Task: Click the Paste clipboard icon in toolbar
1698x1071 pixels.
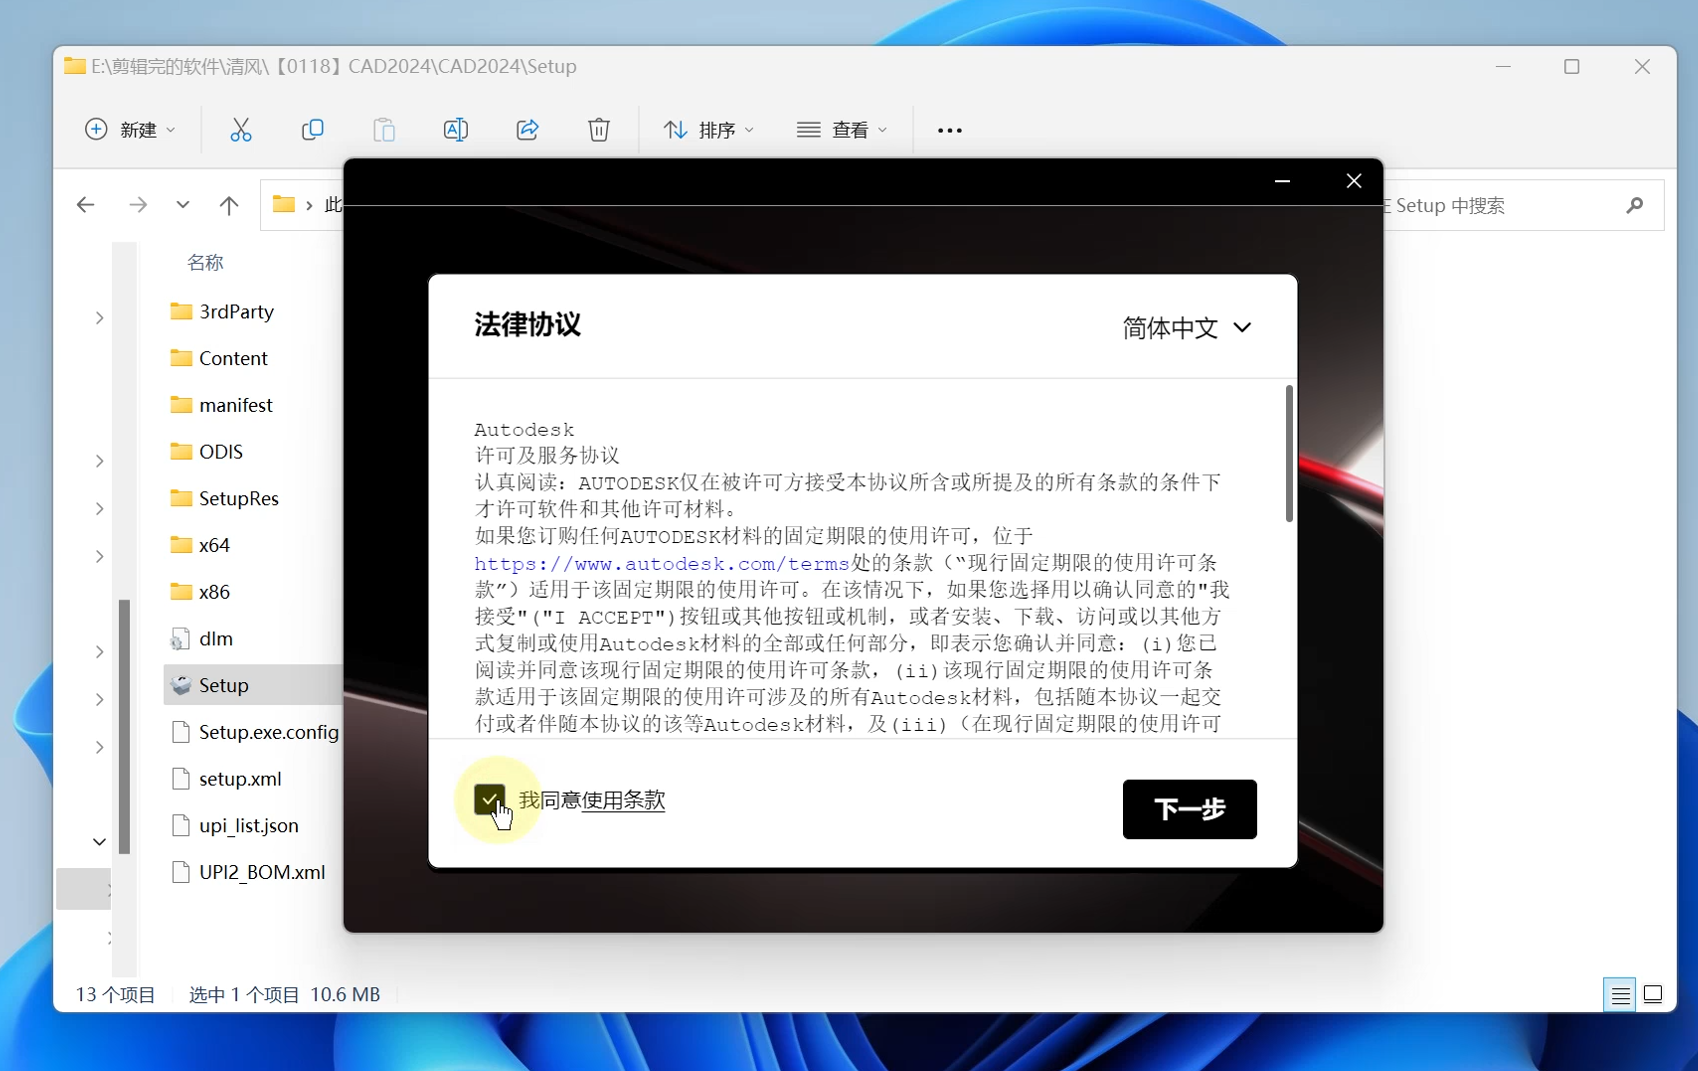Action: pyautogui.click(x=384, y=130)
